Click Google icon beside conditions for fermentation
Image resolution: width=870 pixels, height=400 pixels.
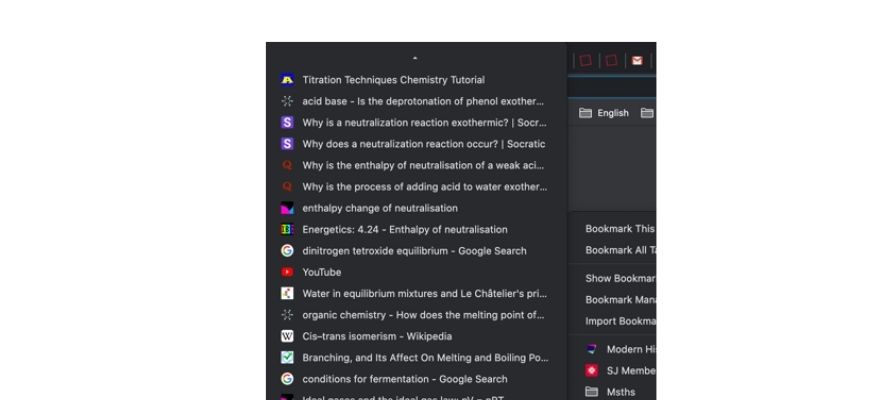coord(287,379)
